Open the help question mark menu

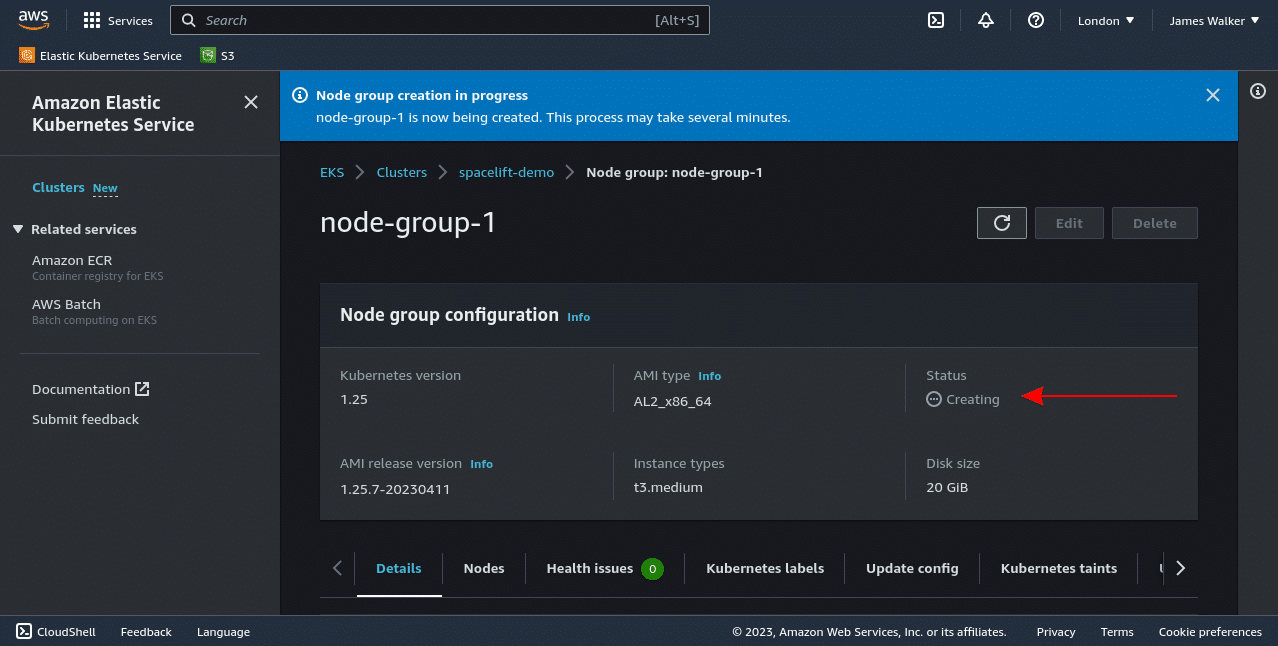click(1036, 20)
